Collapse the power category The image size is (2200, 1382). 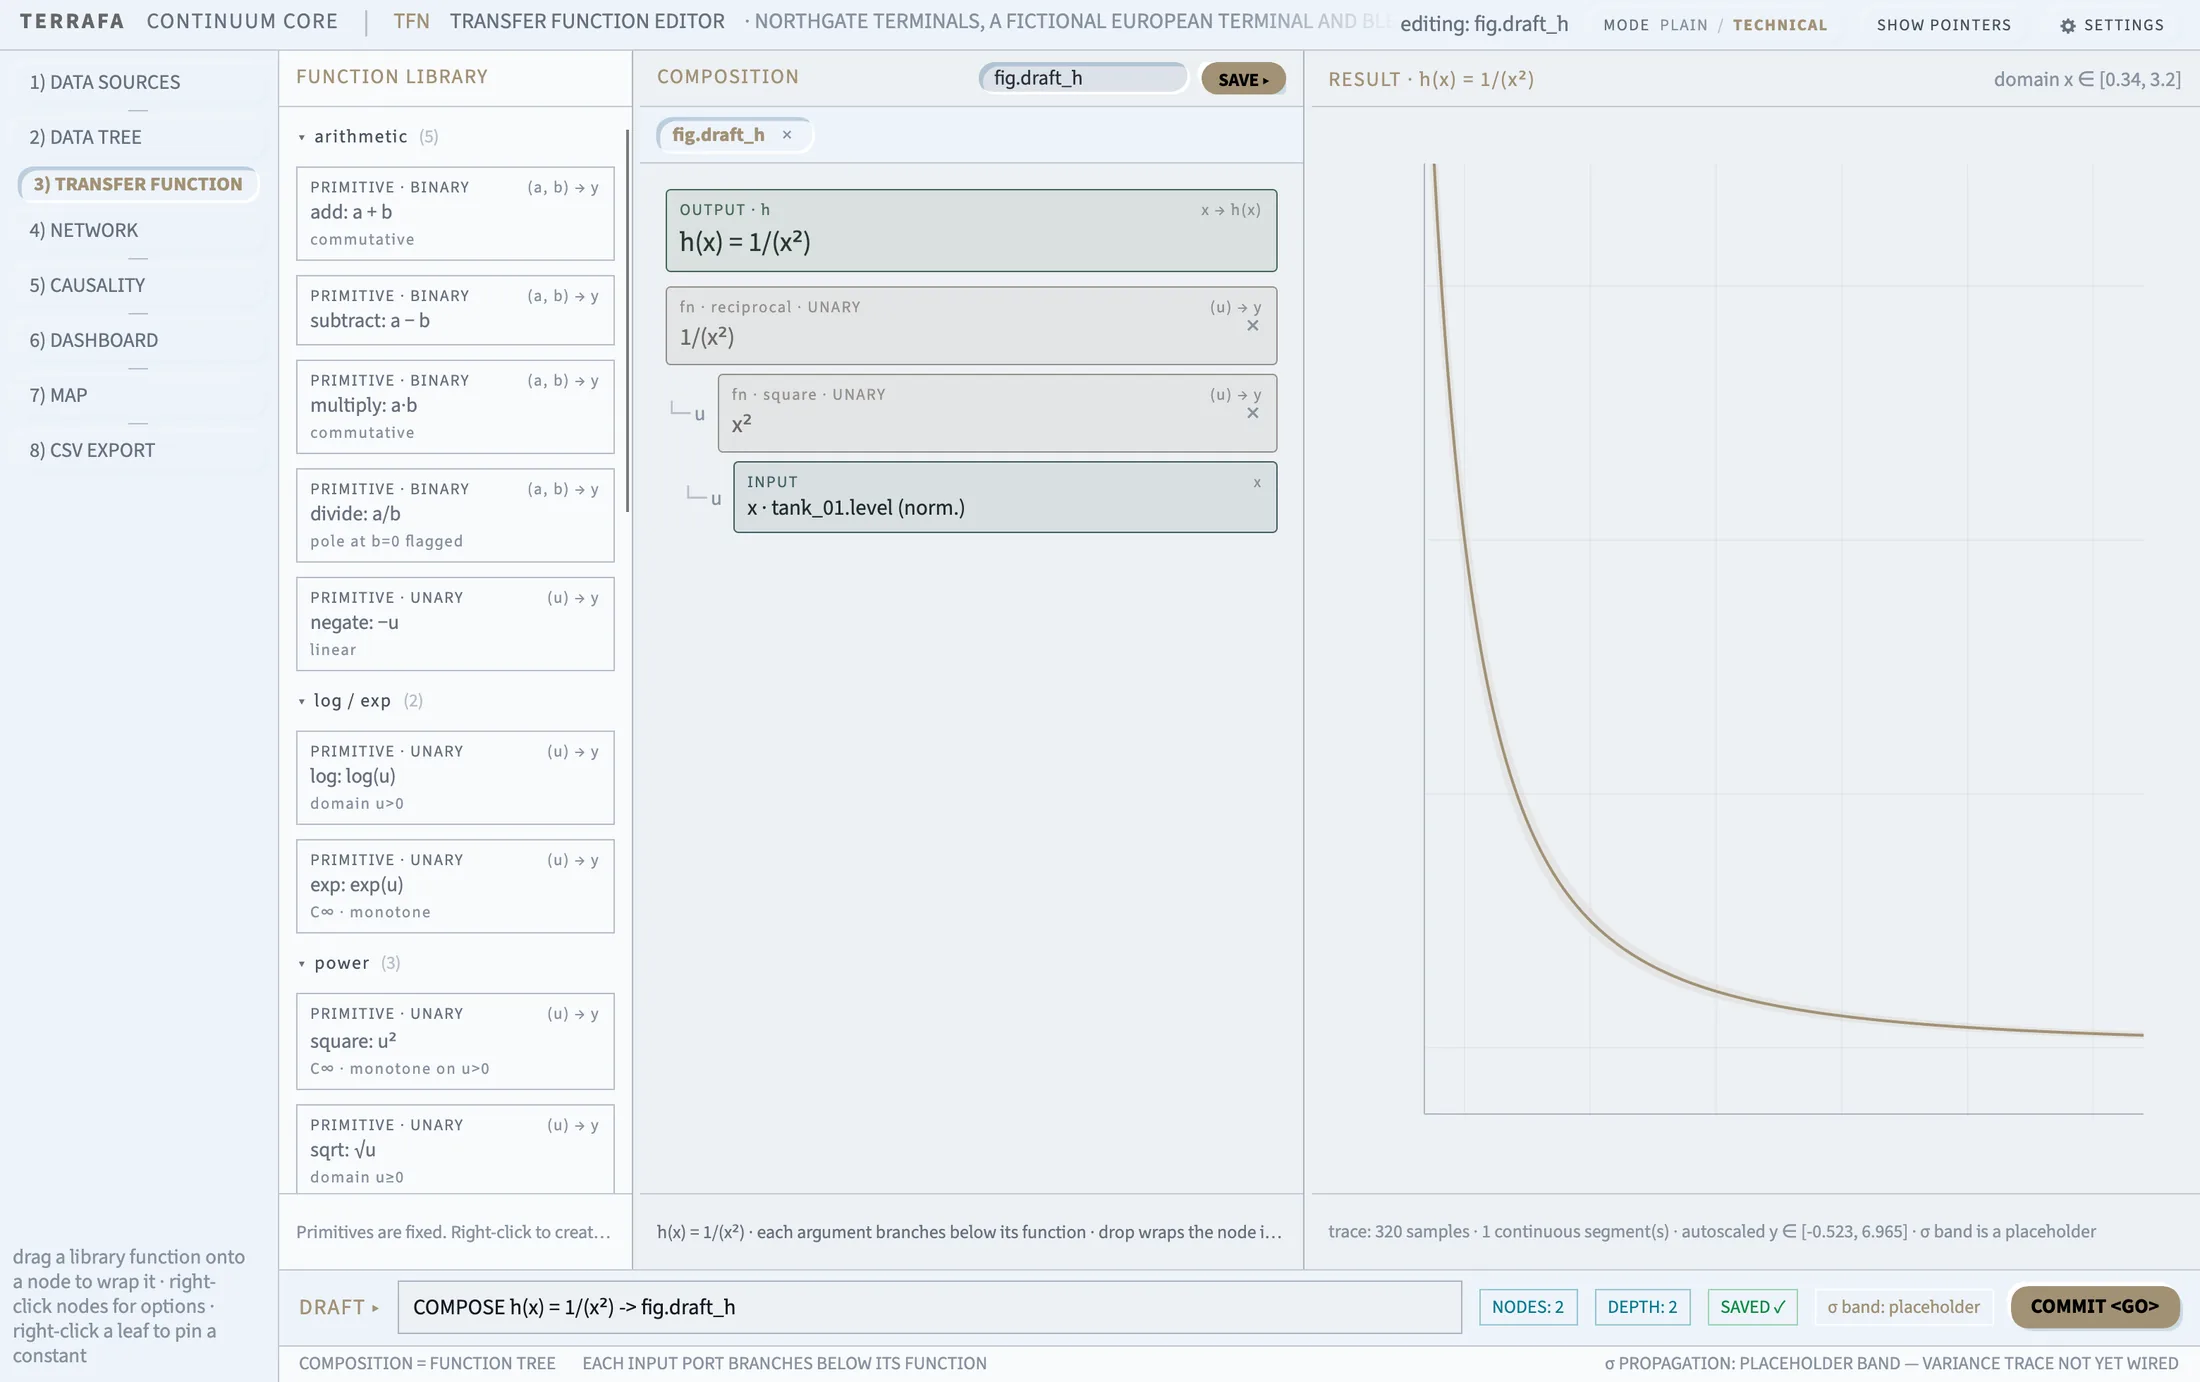click(302, 964)
